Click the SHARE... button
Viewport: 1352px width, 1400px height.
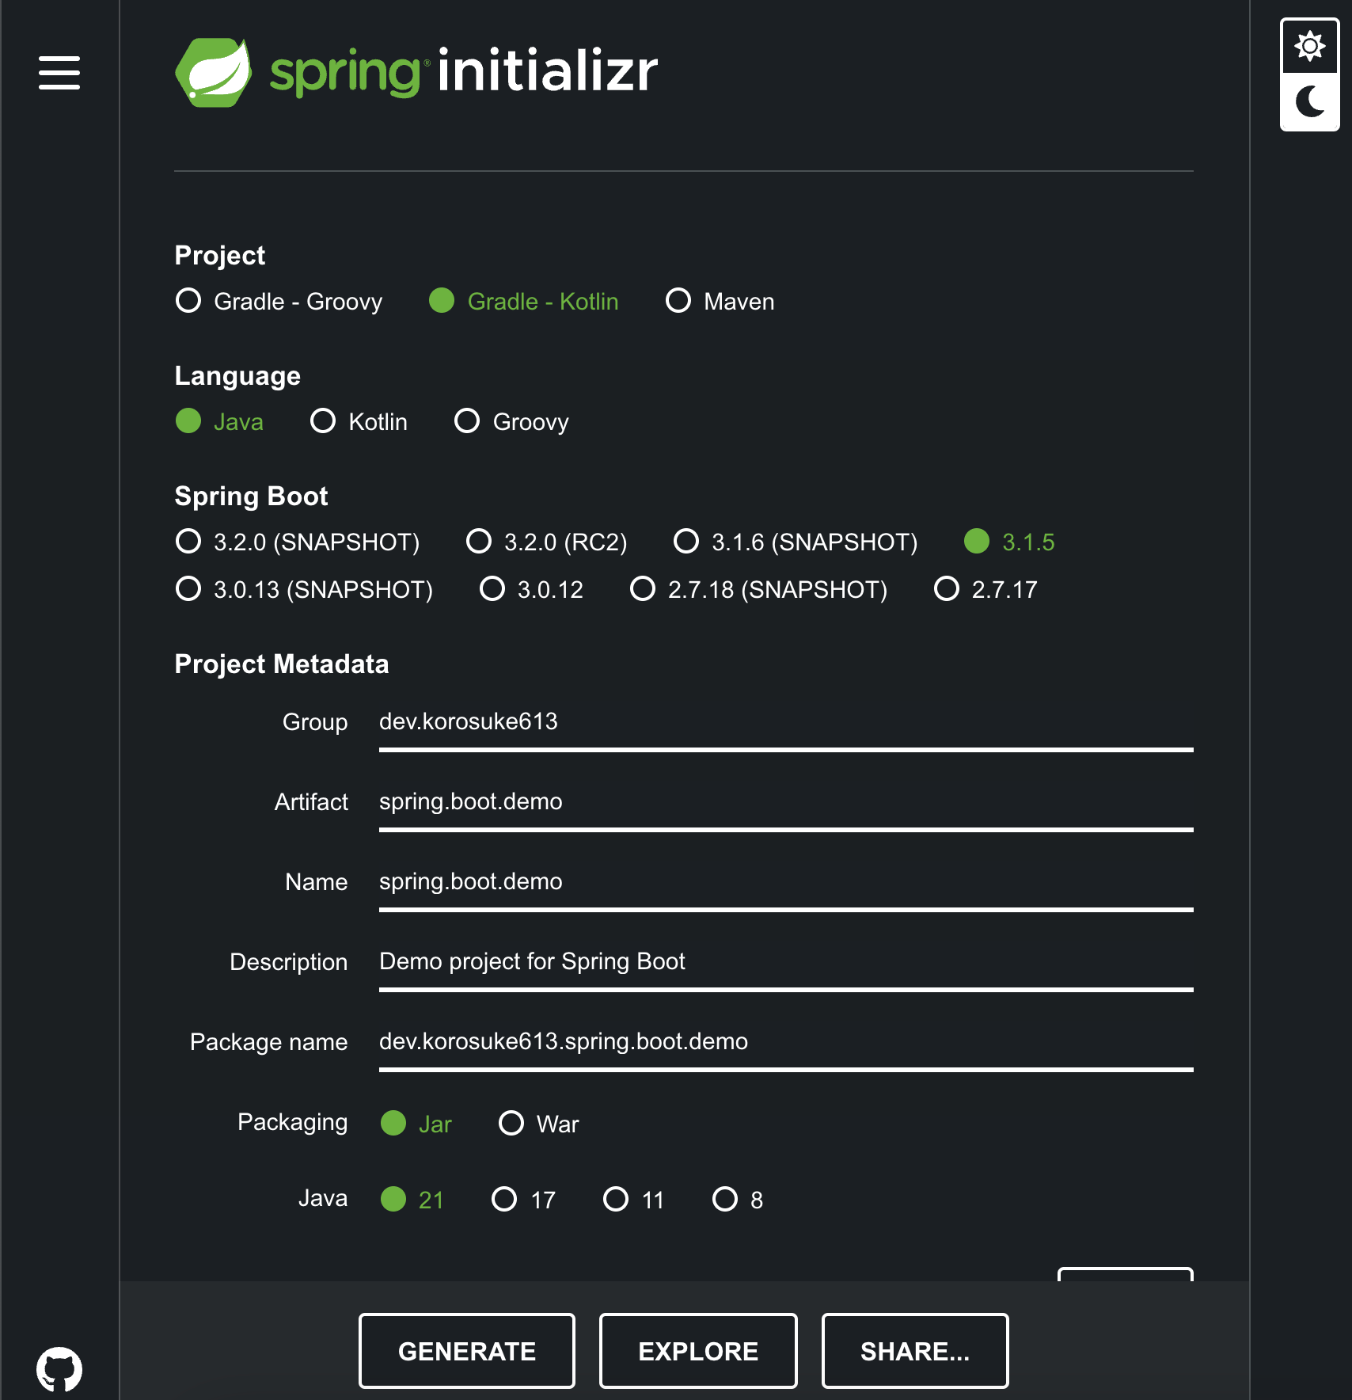coord(915,1351)
